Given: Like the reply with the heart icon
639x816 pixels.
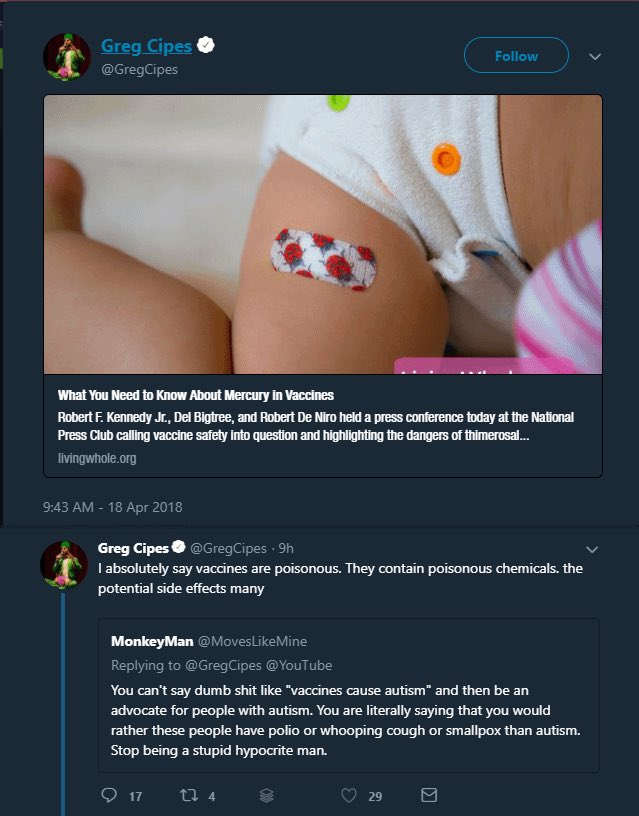Looking at the screenshot, I should pos(349,795).
